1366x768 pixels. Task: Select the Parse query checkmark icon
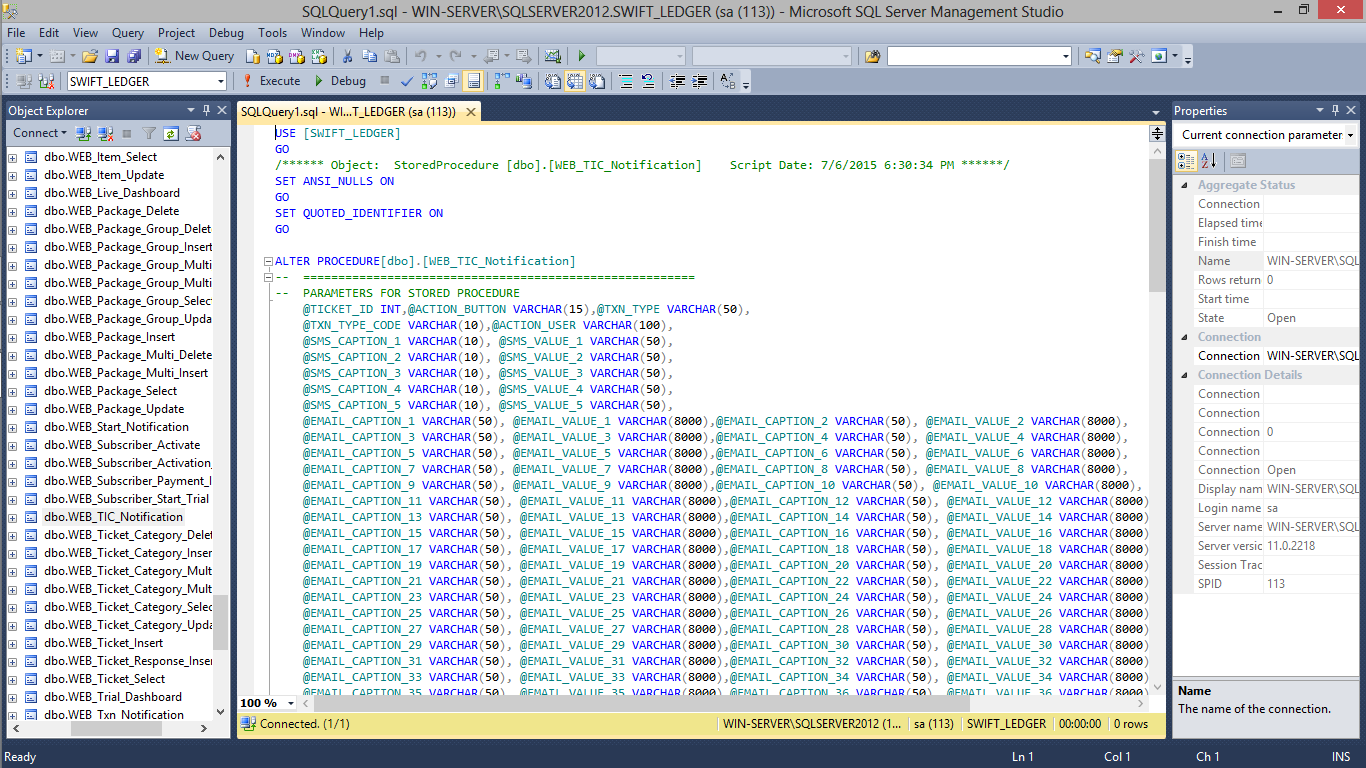pos(406,81)
